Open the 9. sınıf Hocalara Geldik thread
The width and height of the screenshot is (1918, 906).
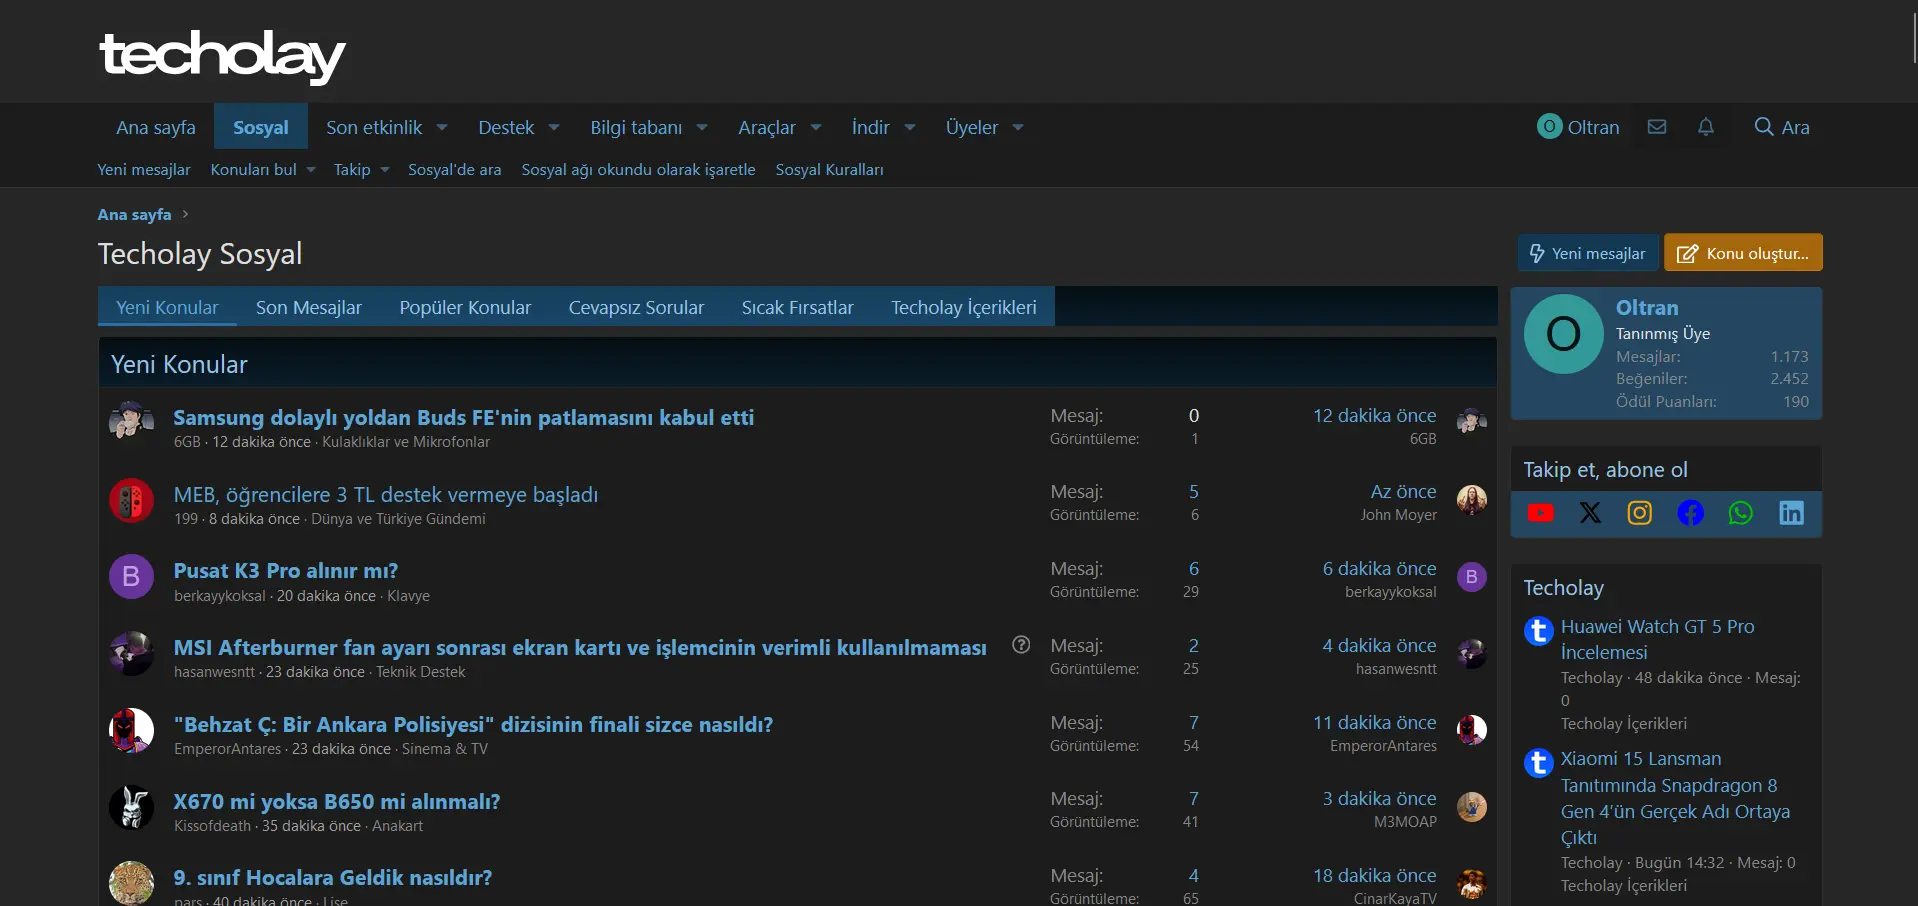coord(333,877)
